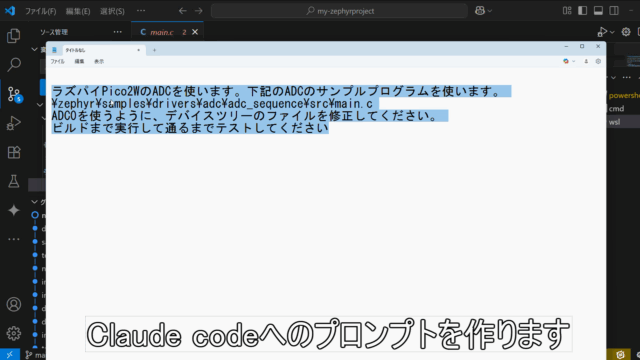Image resolution: width=640 pixels, height=360 pixels.
Task: Go back with the navigation arrow
Action: (x=182, y=11)
